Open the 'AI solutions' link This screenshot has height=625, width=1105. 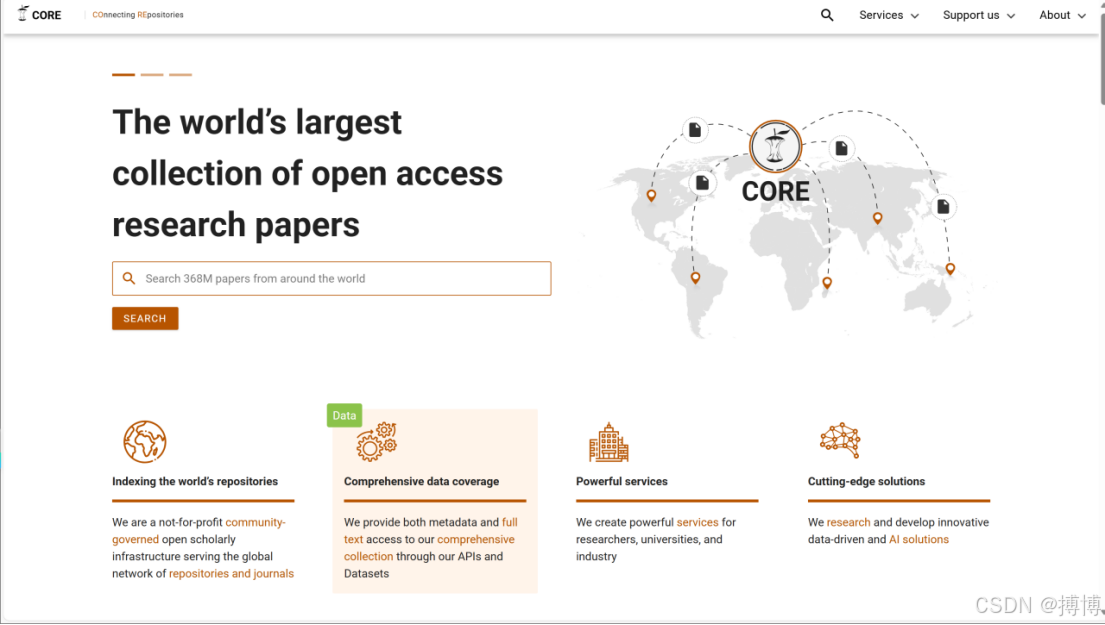tap(919, 539)
